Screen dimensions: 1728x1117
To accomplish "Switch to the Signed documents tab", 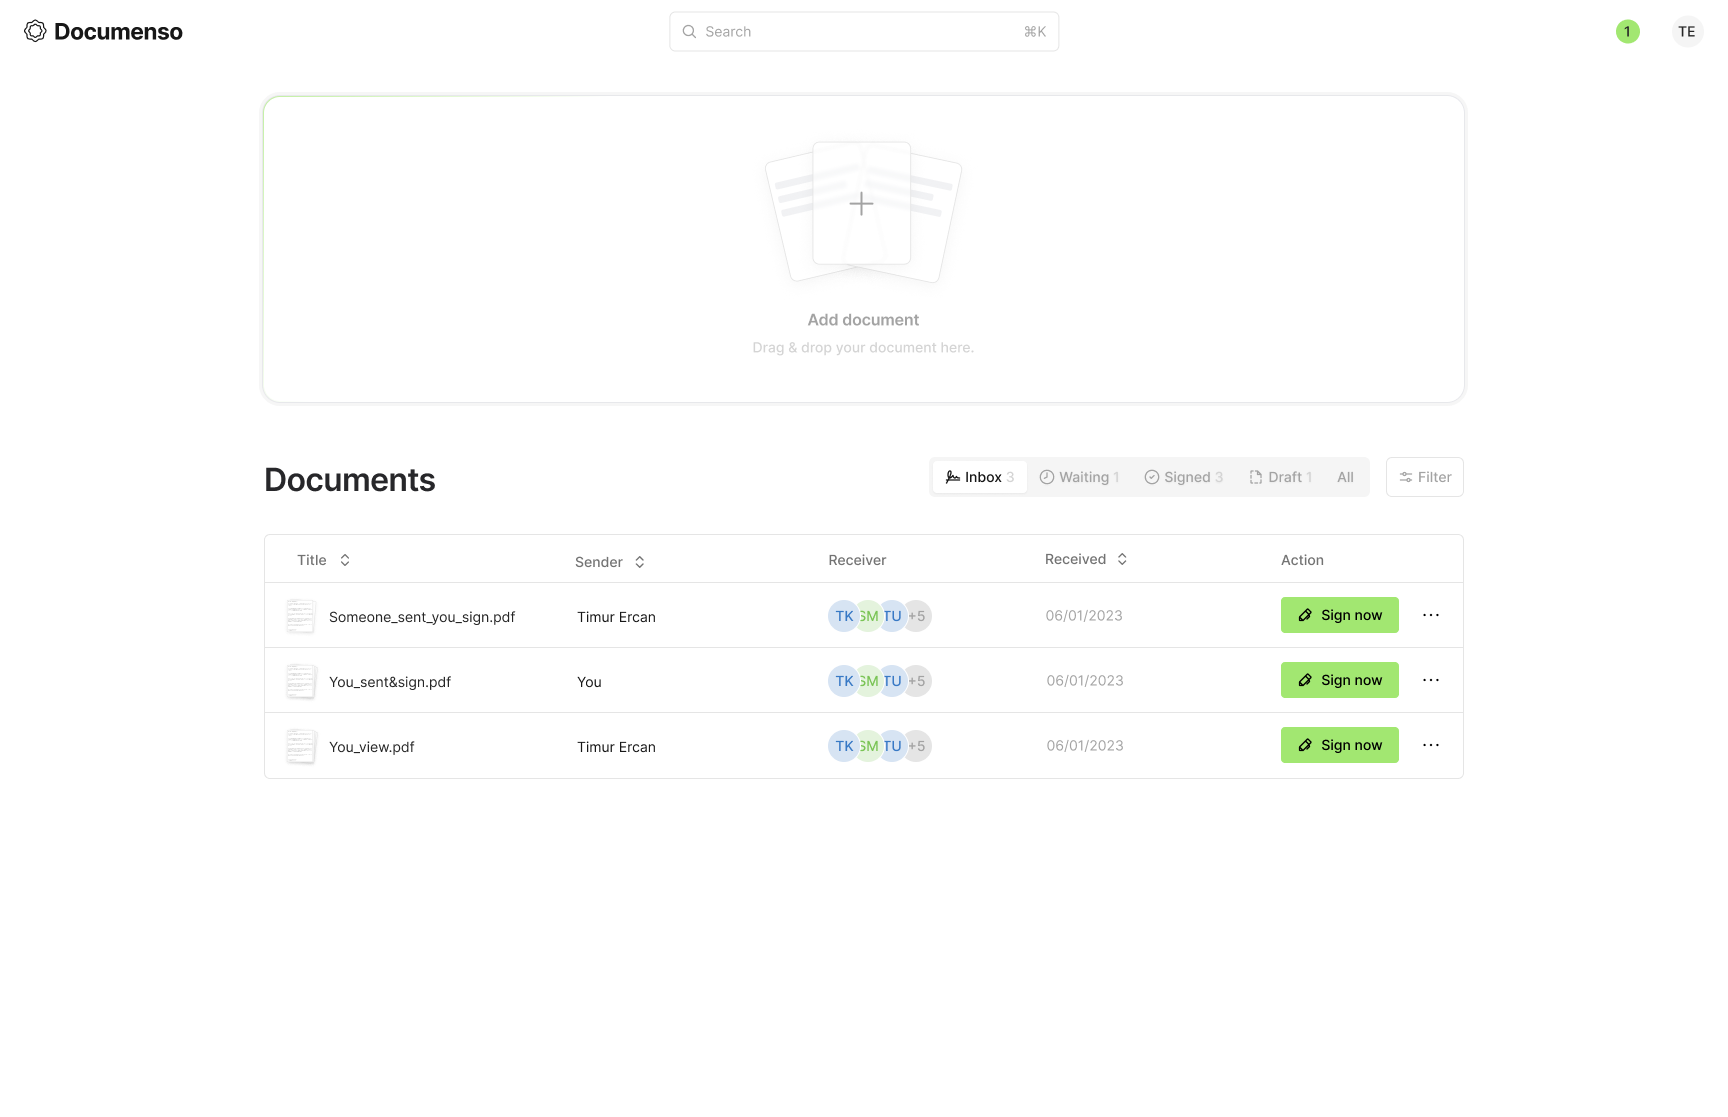I will pyautogui.click(x=1184, y=477).
